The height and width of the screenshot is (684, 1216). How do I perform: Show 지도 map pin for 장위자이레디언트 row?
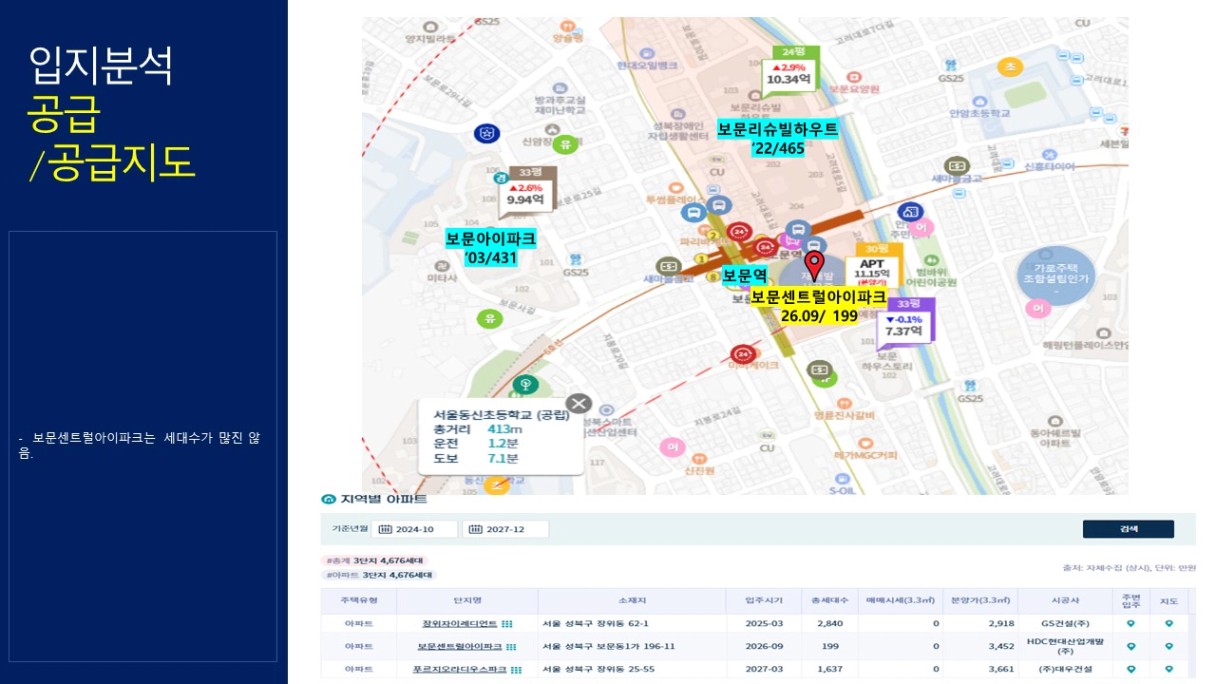1169,623
